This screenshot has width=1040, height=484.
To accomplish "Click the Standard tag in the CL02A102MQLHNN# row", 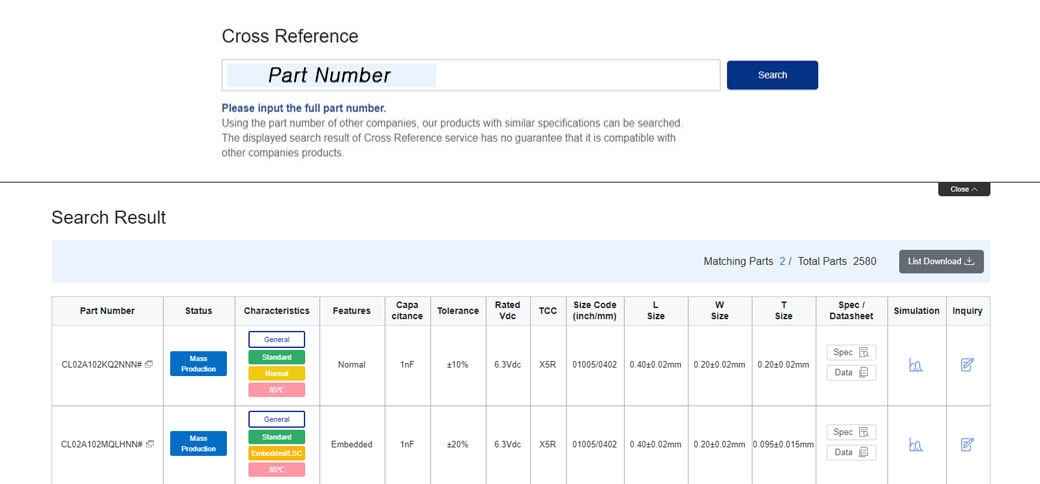I will (x=277, y=437).
